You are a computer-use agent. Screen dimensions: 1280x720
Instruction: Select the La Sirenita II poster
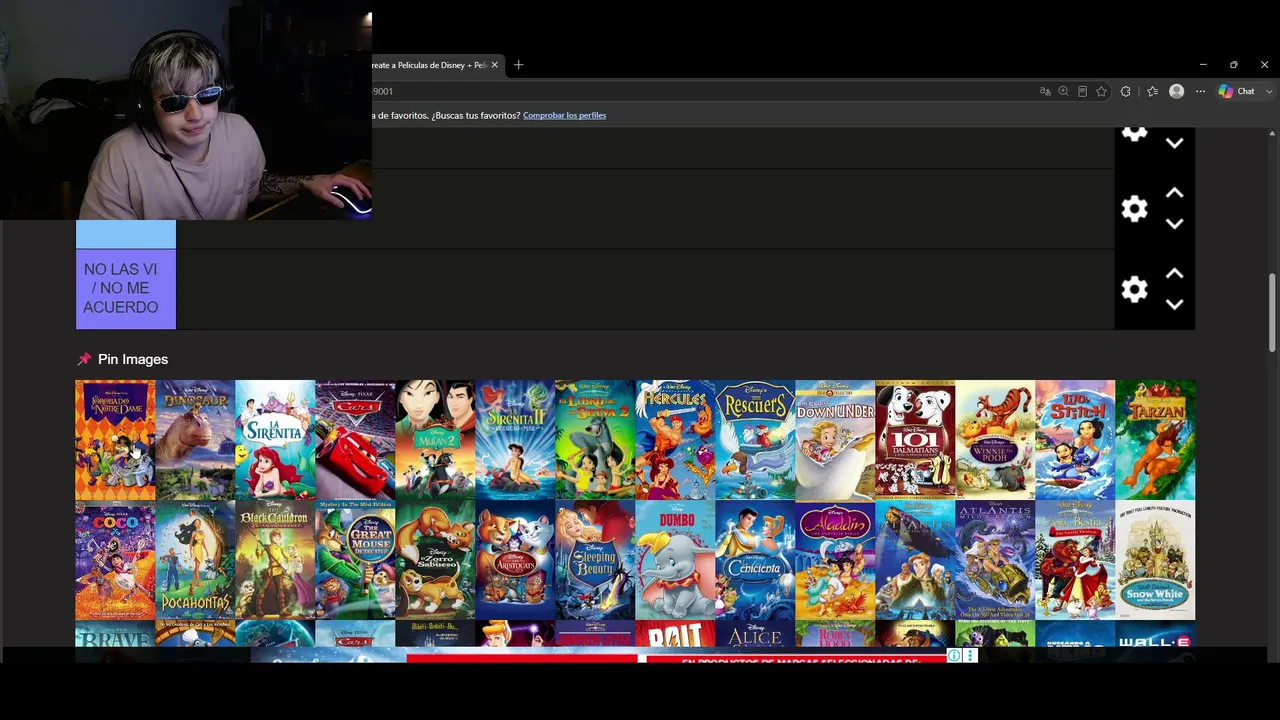pos(515,440)
